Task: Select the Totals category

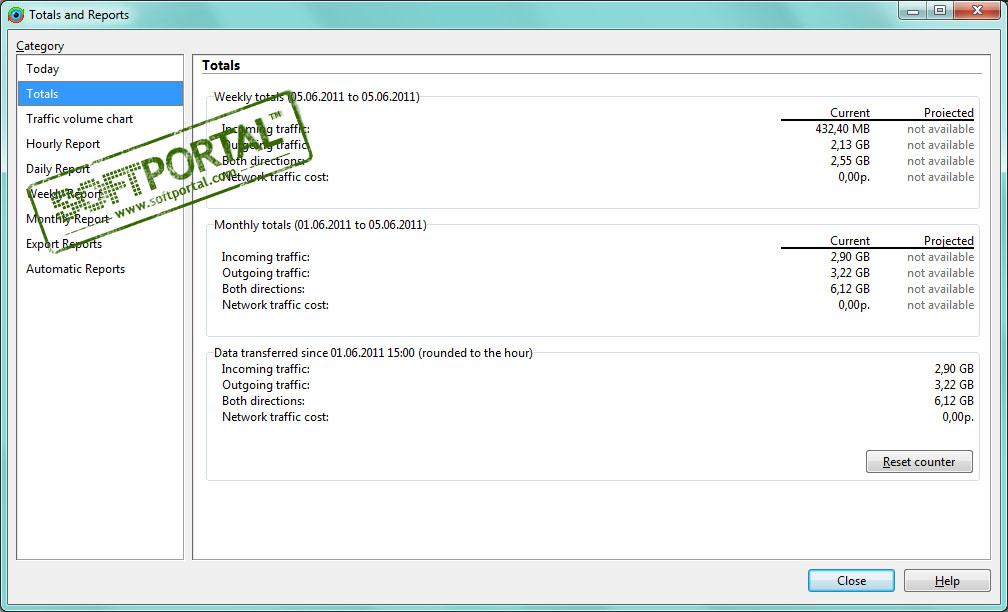Action: tap(100, 94)
